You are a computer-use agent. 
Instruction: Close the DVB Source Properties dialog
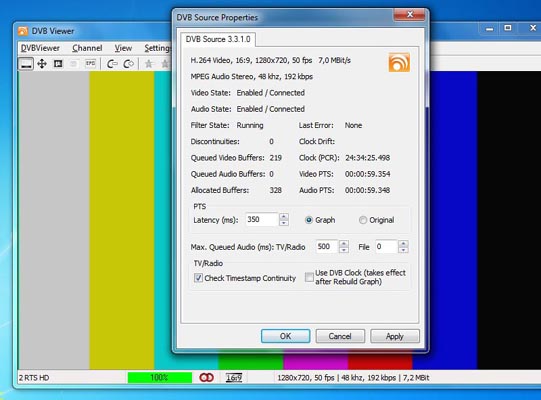(410, 14)
